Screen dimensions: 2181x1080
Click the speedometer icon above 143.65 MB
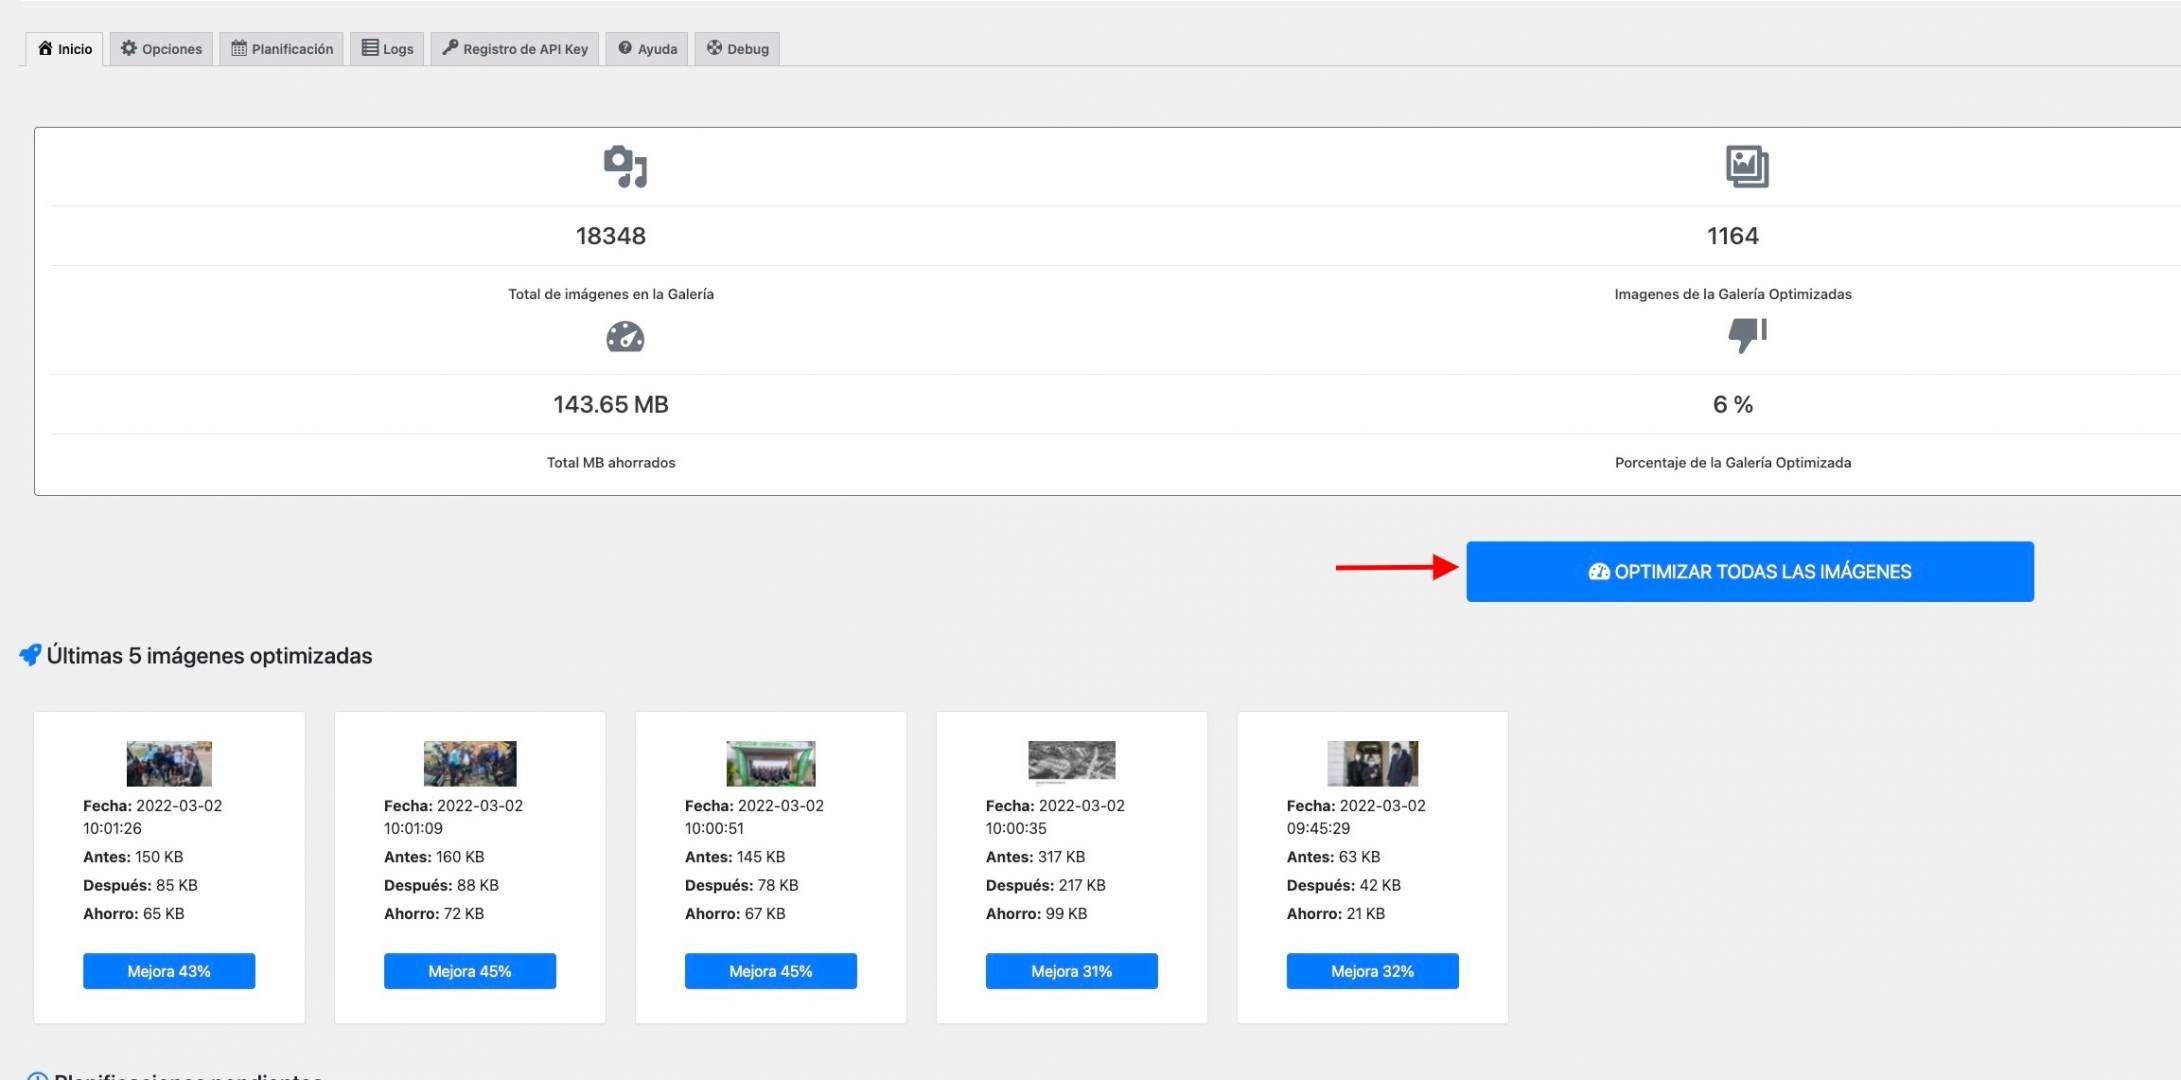625,337
